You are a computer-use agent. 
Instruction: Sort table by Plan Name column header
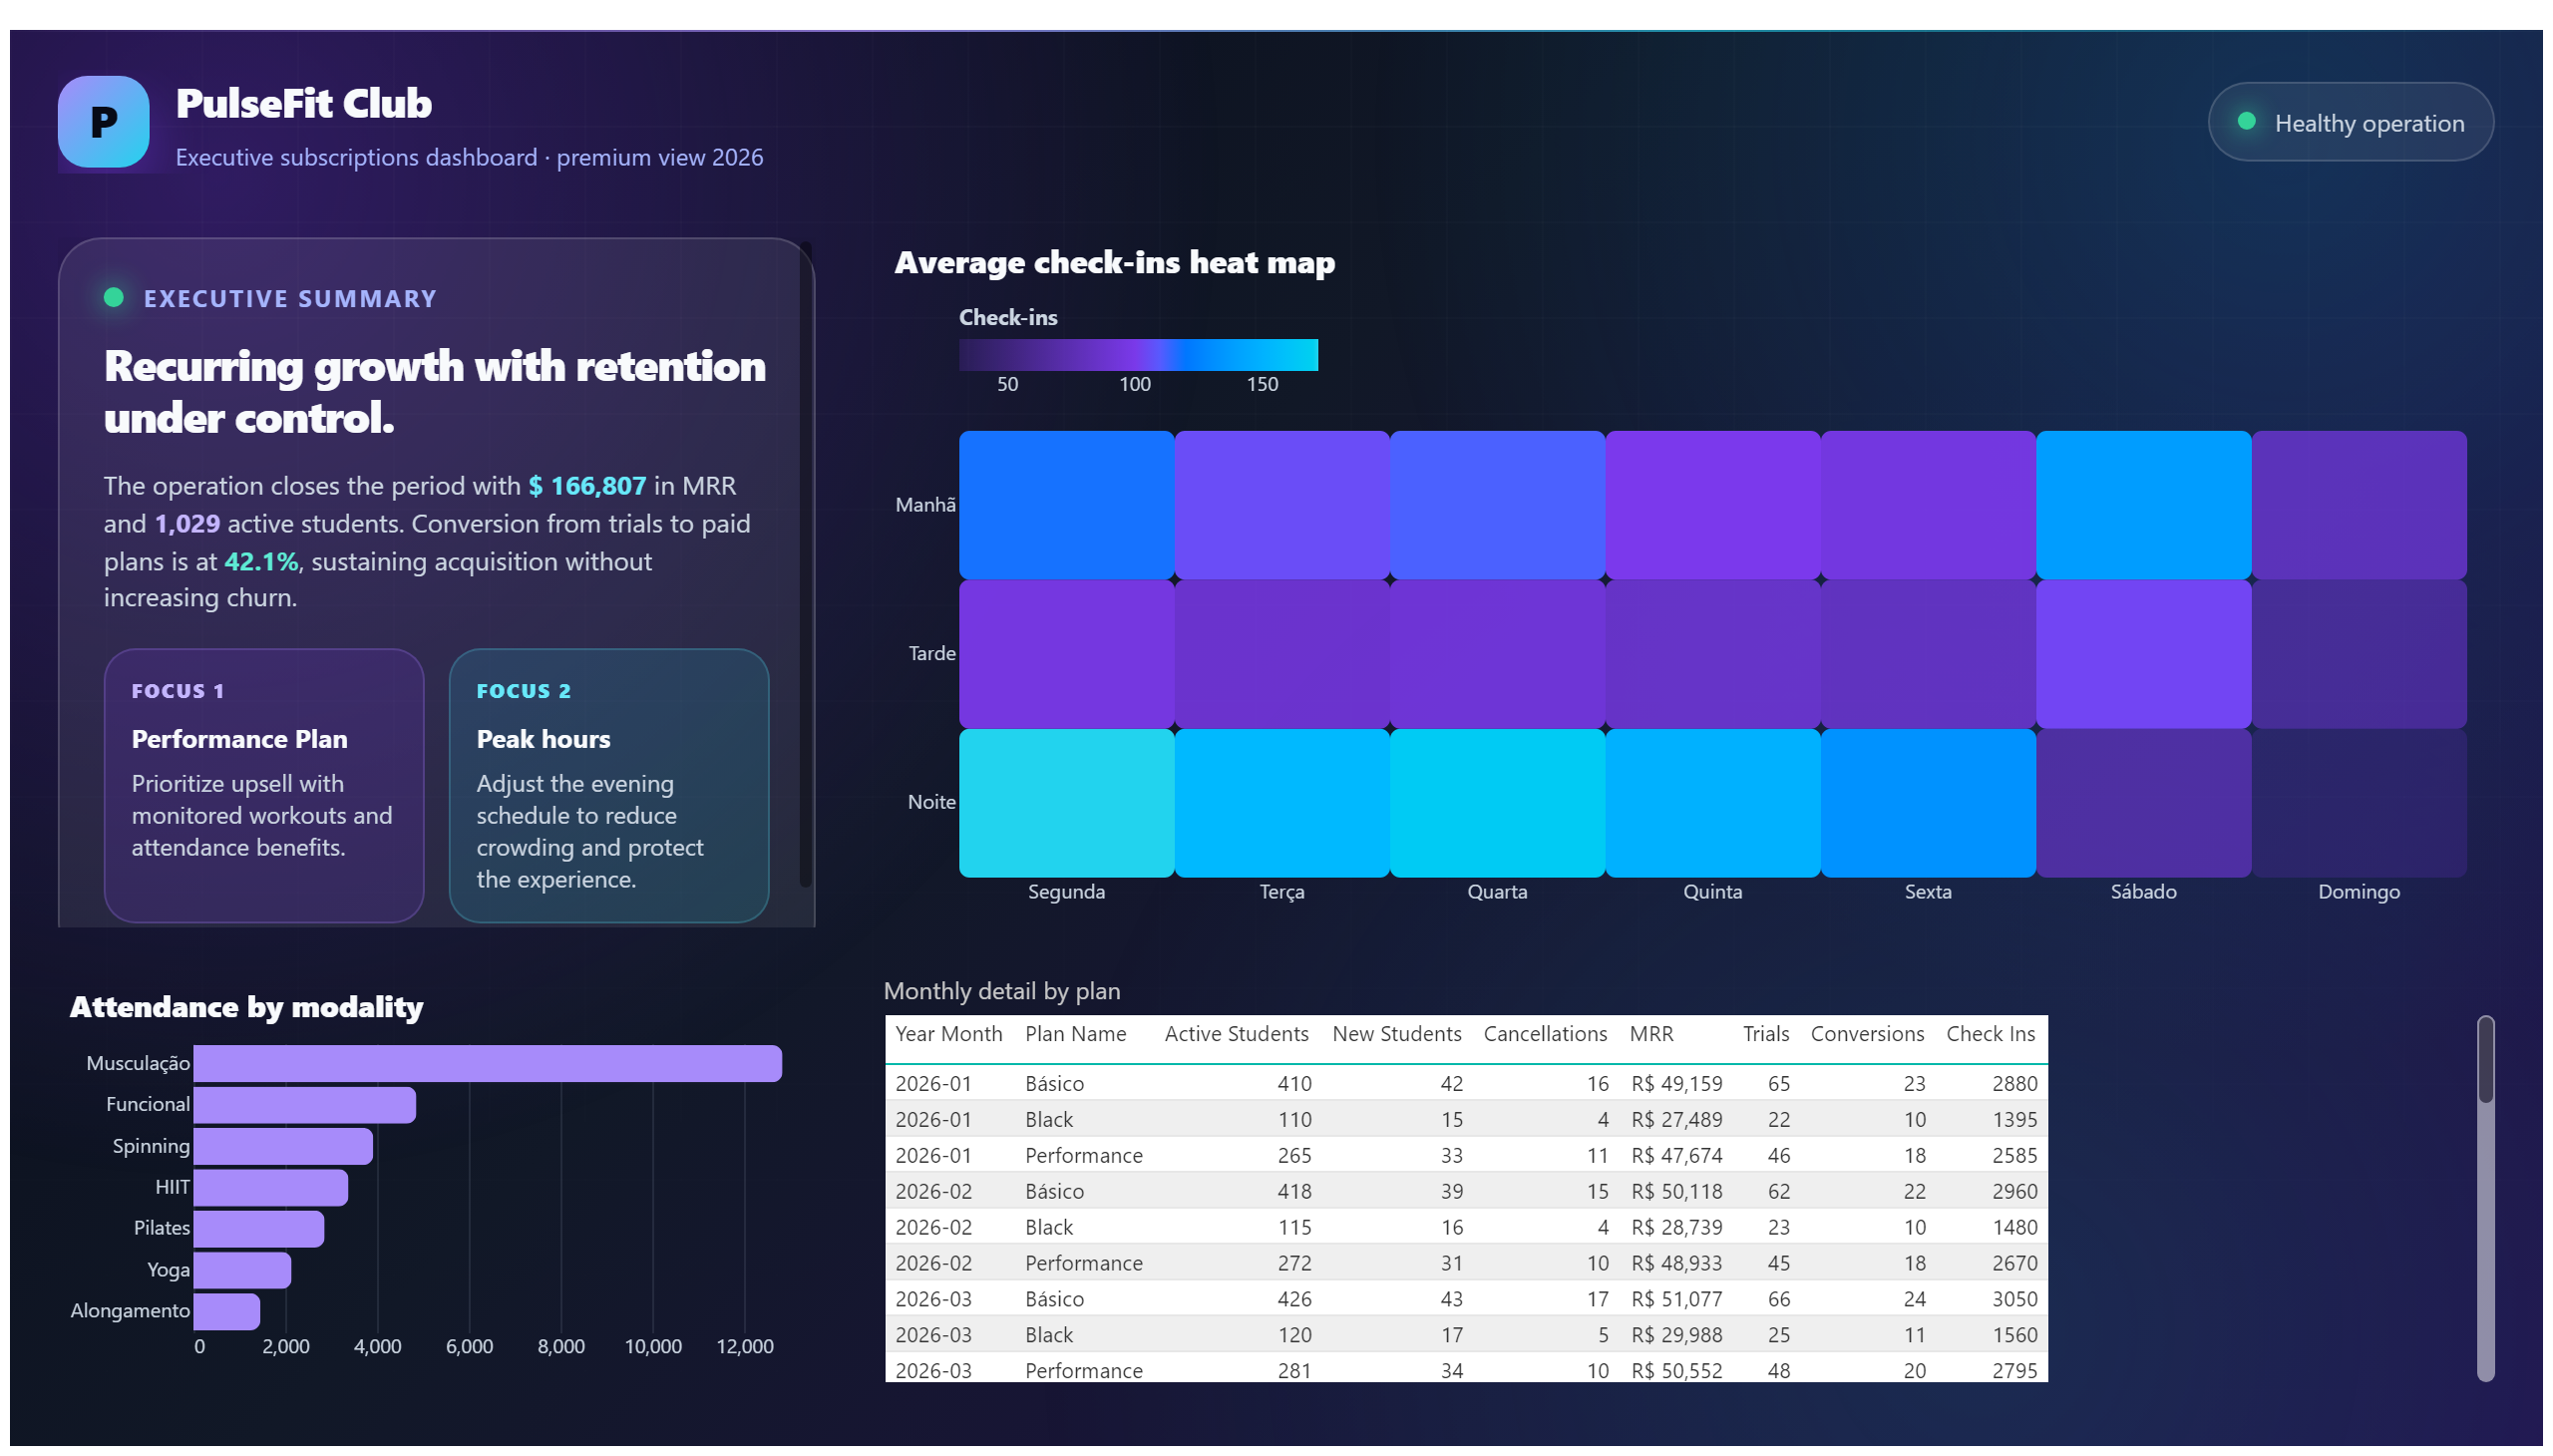point(1075,1034)
